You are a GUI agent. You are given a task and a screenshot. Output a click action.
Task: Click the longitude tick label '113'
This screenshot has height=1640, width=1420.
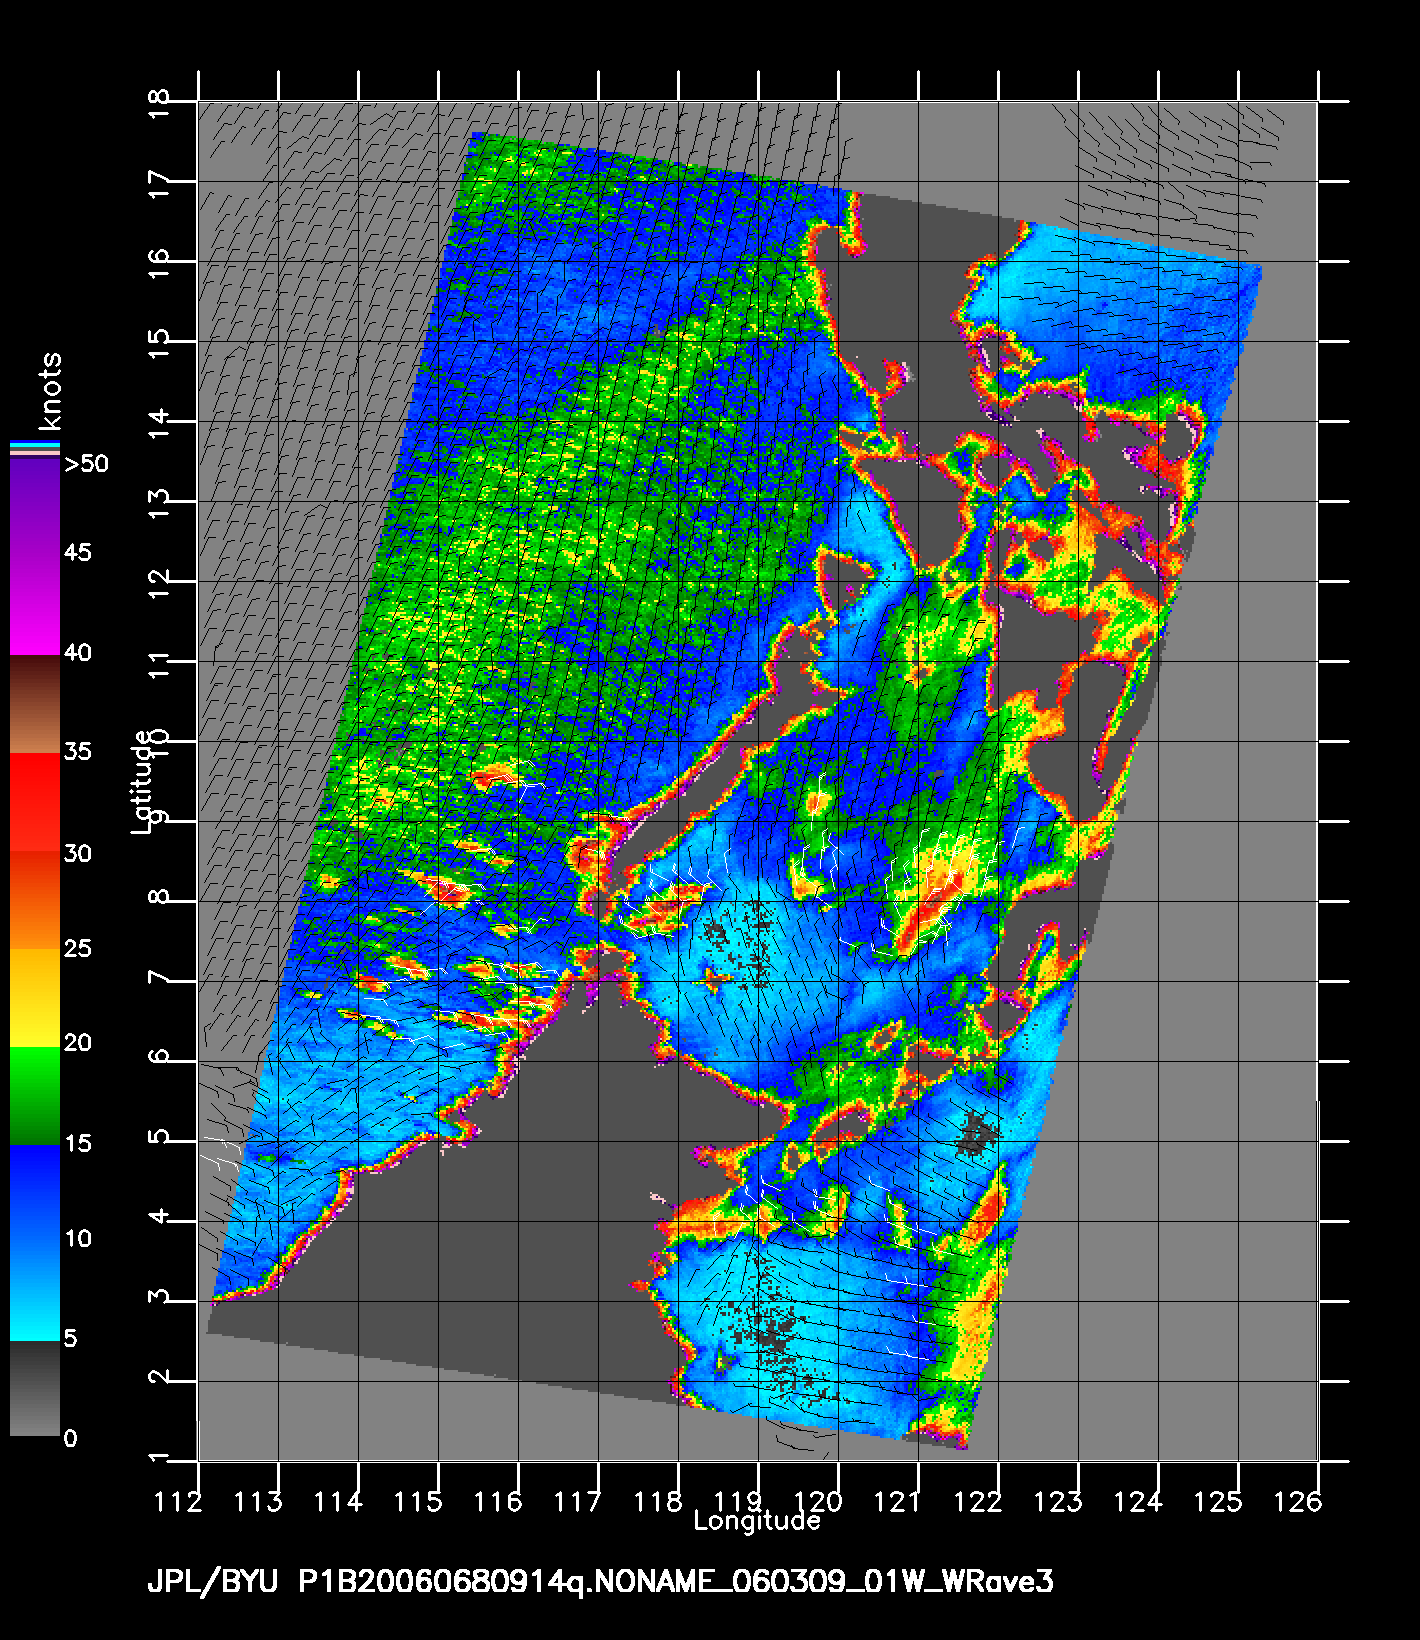259,1500
